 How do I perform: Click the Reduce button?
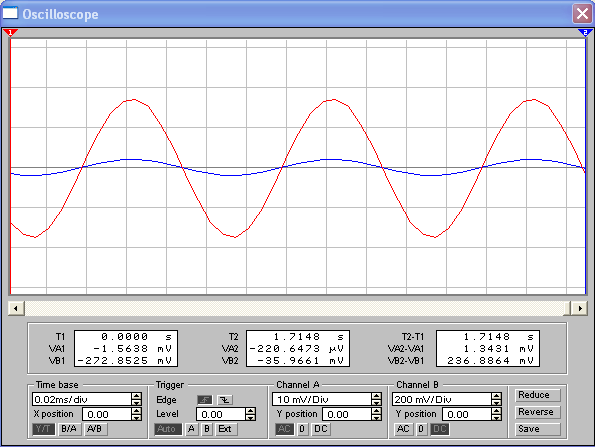pyautogui.click(x=537, y=395)
